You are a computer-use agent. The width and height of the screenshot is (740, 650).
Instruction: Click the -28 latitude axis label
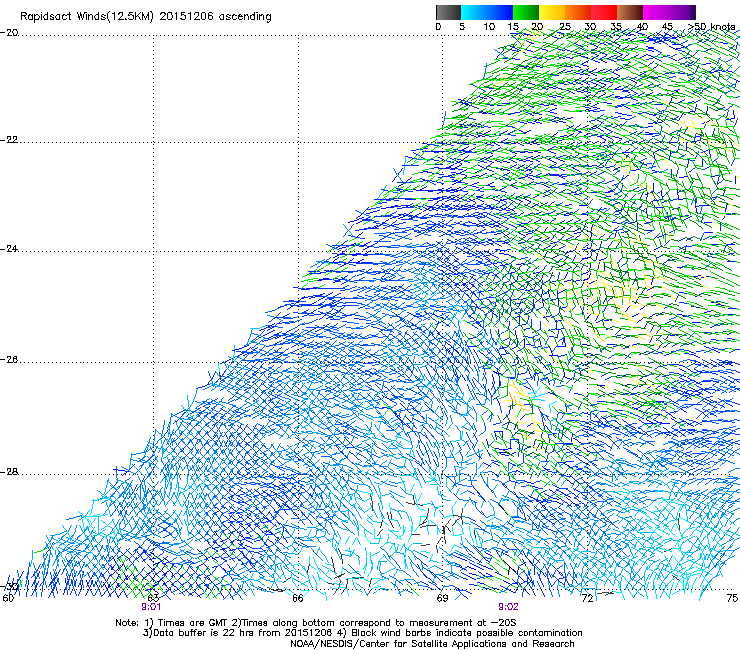pyautogui.click(x=9, y=472)
